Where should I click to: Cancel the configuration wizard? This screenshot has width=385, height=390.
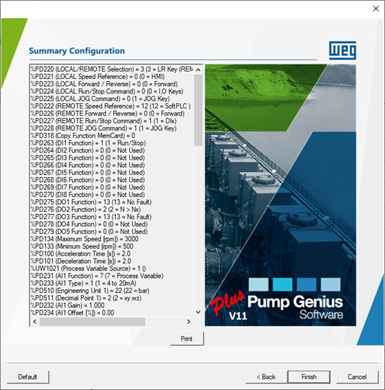pos(357,377)
